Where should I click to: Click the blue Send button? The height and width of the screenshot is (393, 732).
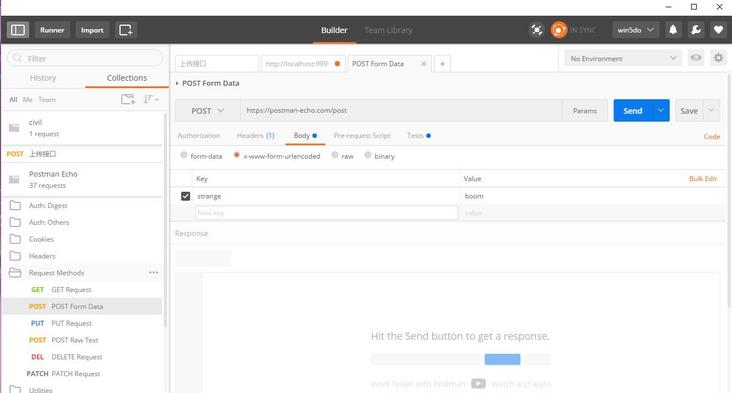click(633, 111)
